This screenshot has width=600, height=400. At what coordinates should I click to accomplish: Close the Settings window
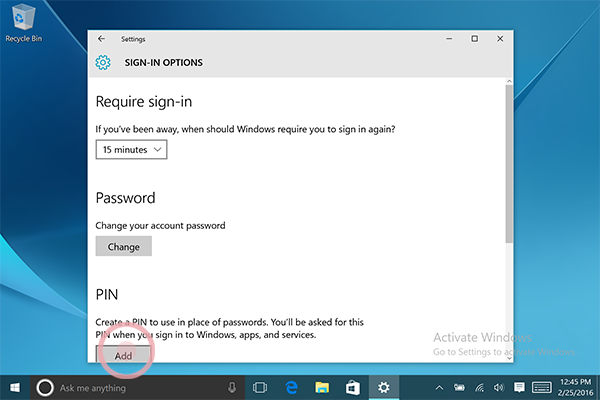[x=500, y=39]
